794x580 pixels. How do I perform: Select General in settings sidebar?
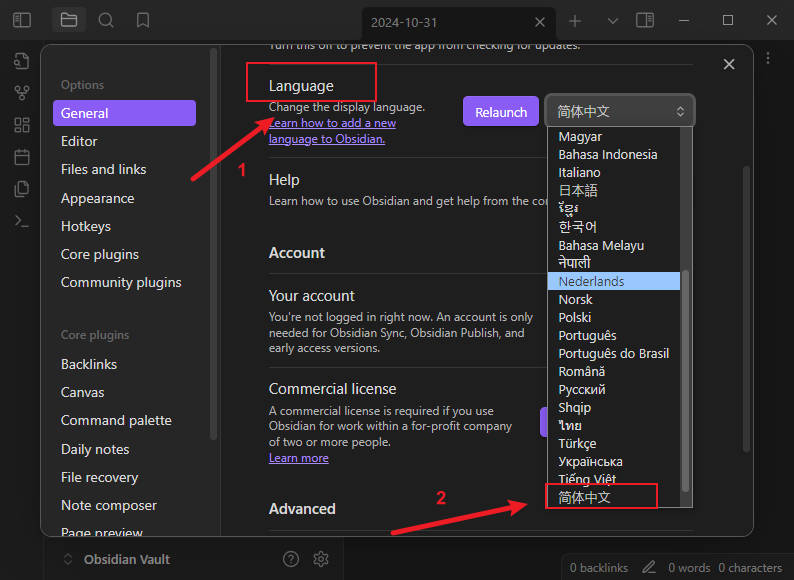click(124, 113)
